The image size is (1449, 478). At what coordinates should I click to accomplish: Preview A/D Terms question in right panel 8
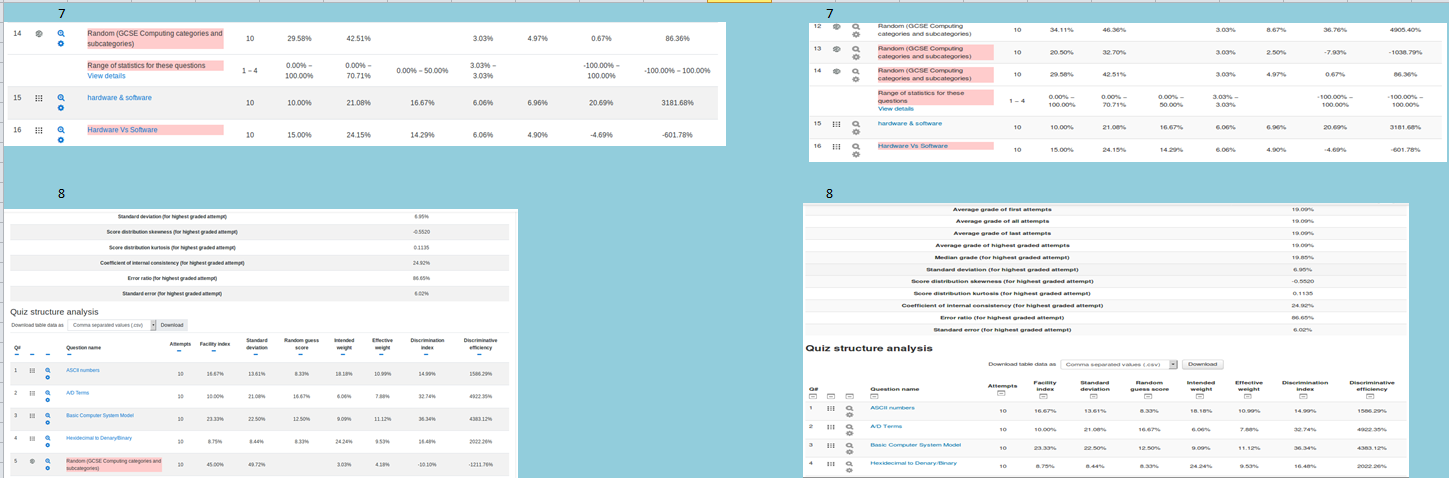[850, 427]
